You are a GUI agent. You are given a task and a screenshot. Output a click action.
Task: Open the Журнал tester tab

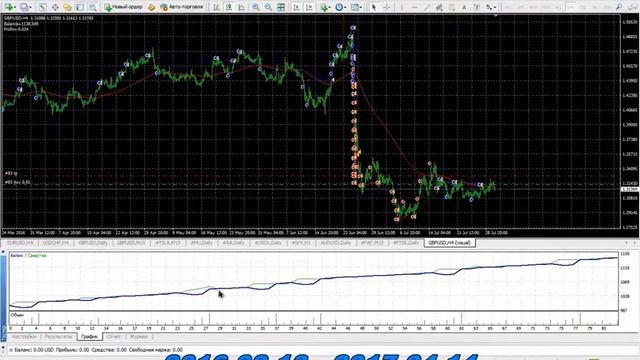139,337
